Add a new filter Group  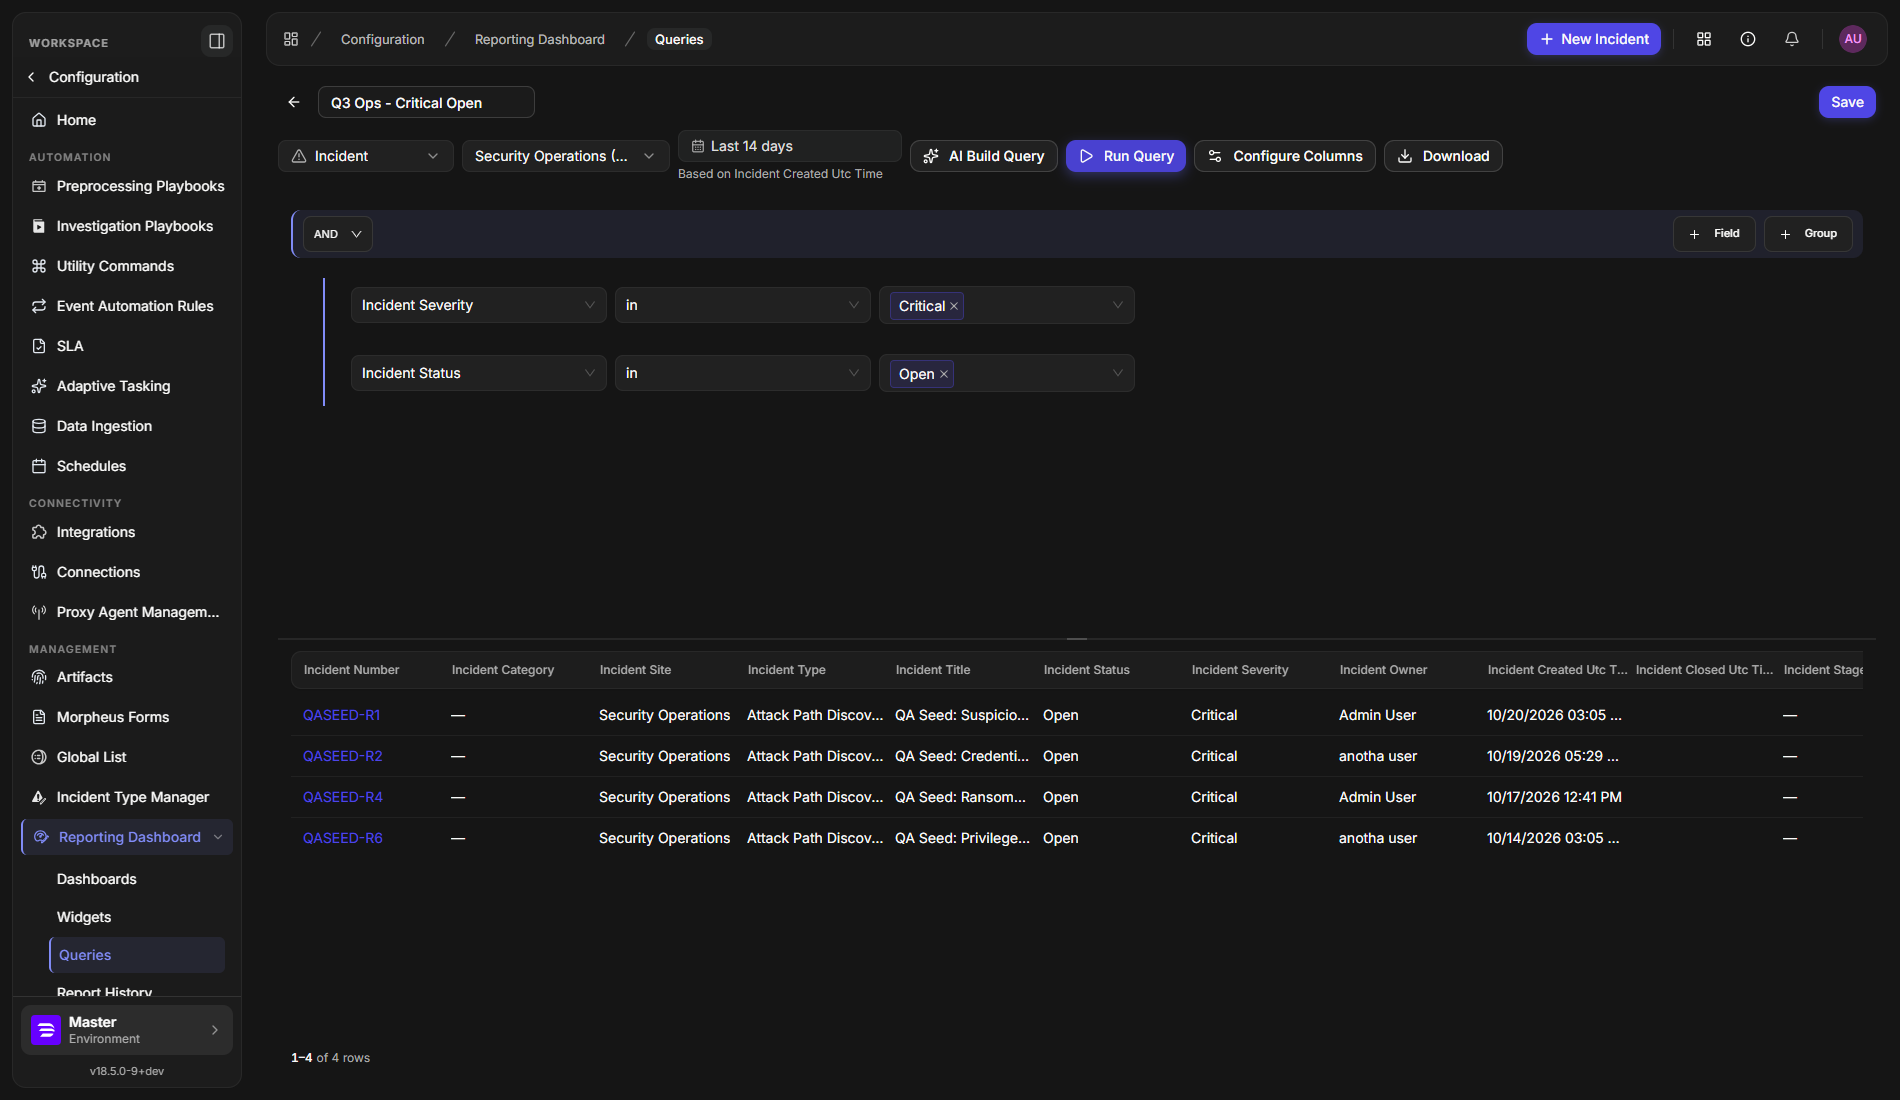tap(1808, 234)
